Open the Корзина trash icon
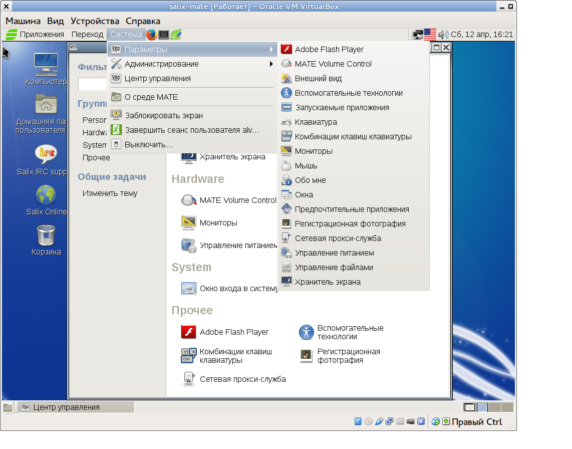This screenshot has height=449, width=572. [x=46, y=240]
